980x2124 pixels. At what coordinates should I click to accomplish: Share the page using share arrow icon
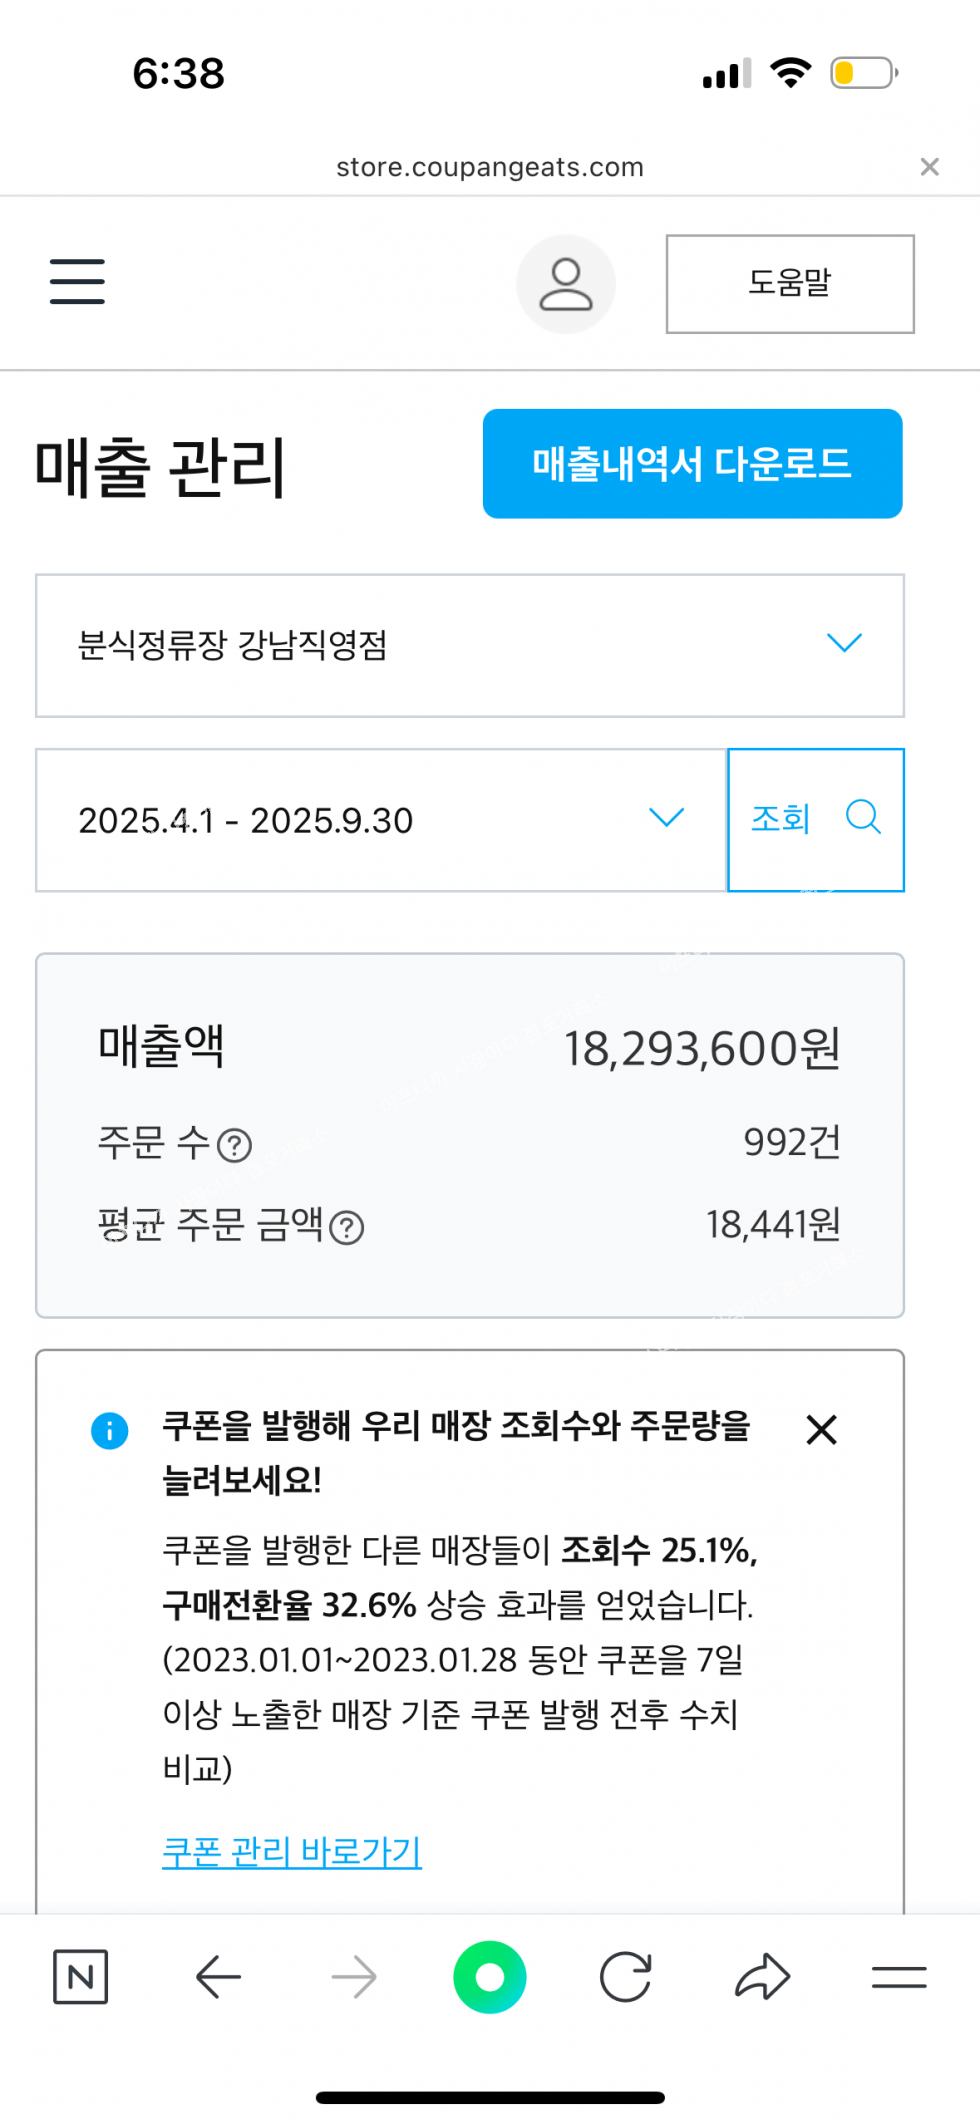pyautogui.click(x=762, y=1977)
